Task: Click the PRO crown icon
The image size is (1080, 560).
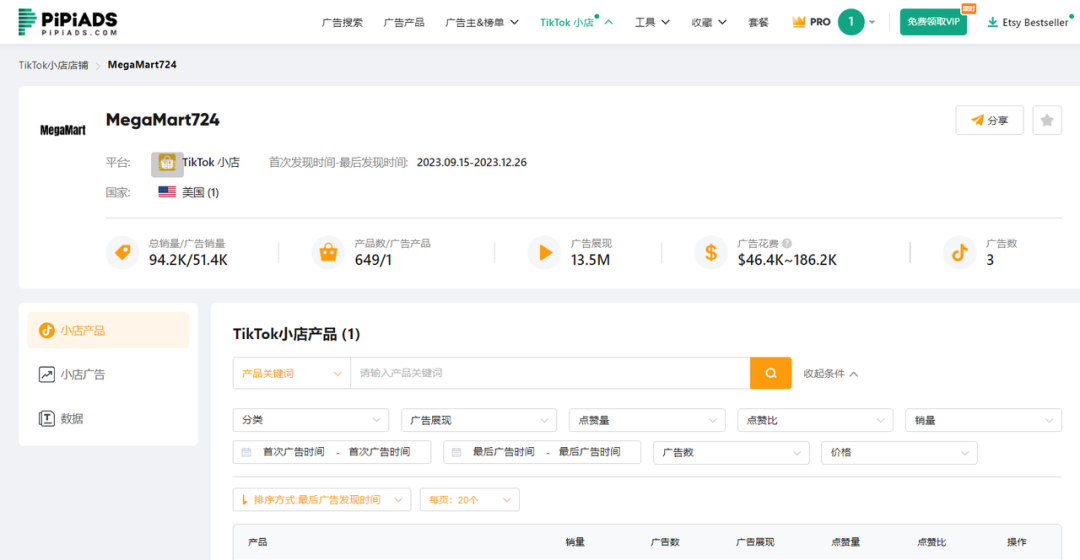Action: [798, 22]
